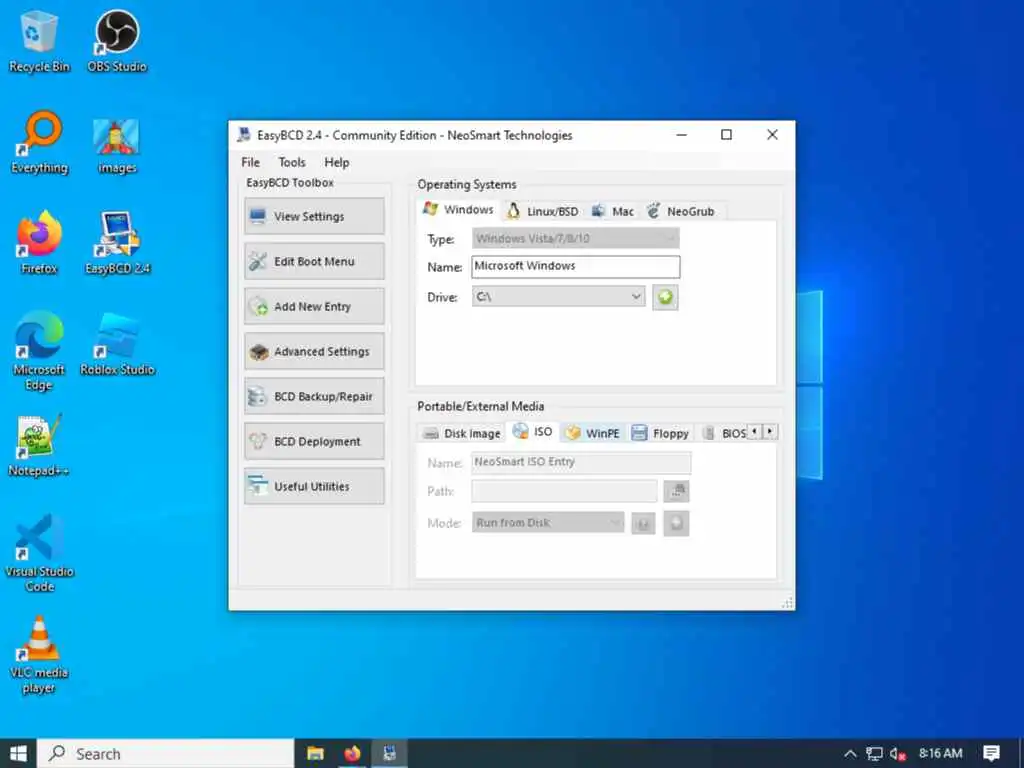This screenshot has height=768, width=1024.
Task: Select the Roblox Studio desktop shortcut
Action: (x=118, y=344)
